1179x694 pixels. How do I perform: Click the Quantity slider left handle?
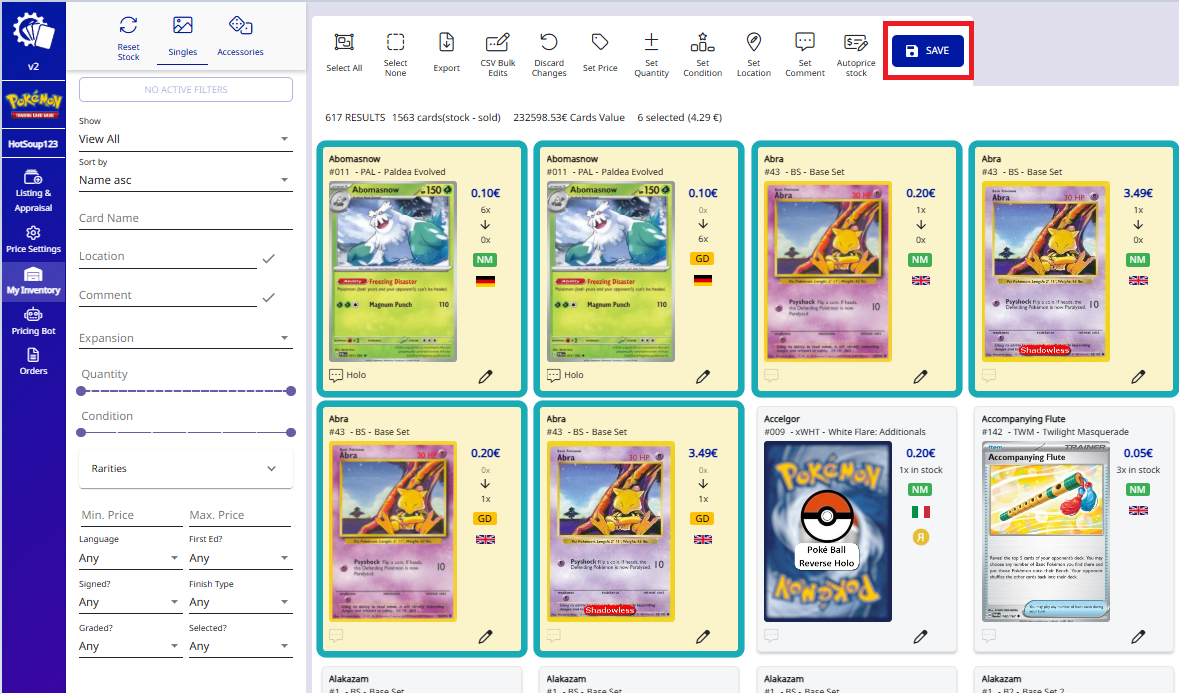[81, 391]
